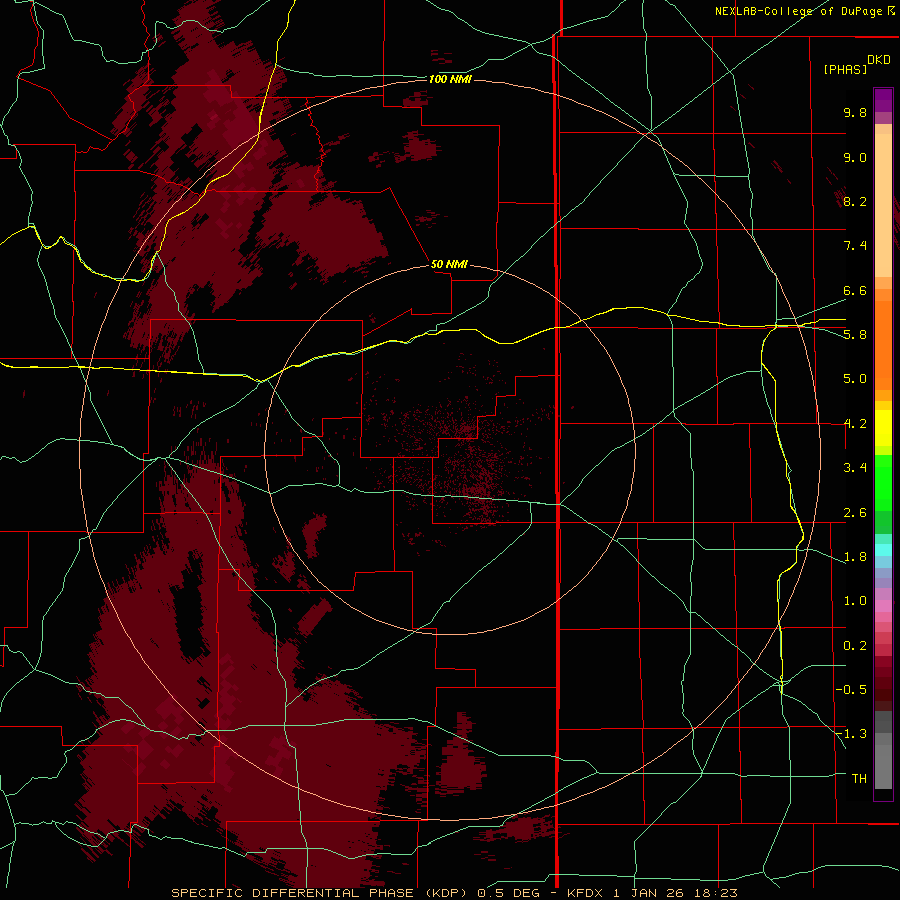Viewport: 900px width, 900px height.
Task: Click the 50 NMI range ring label
Action: tap(449, 264)
